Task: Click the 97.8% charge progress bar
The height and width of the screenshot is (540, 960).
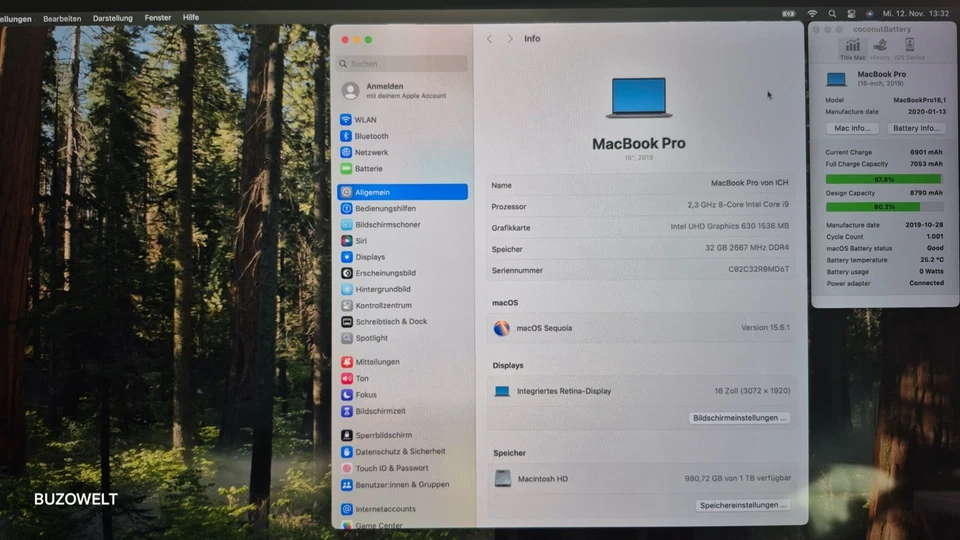Action: pyautogui.click(x=883, y=179)
